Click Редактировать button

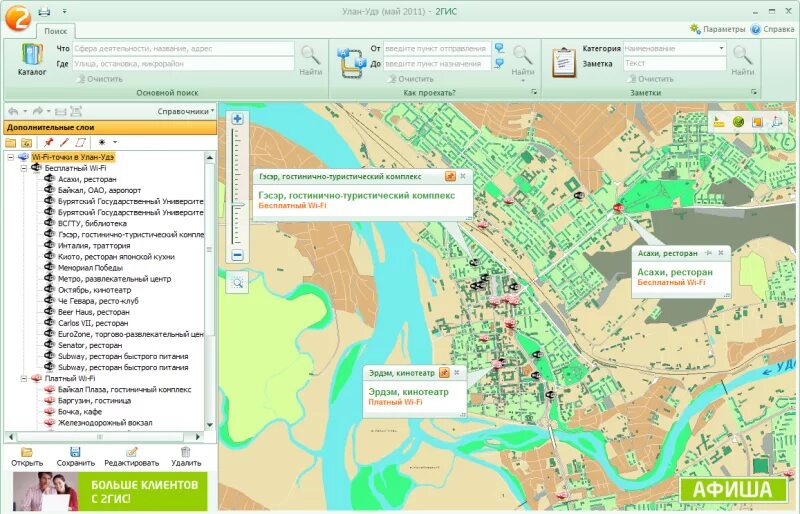(132, 457)
